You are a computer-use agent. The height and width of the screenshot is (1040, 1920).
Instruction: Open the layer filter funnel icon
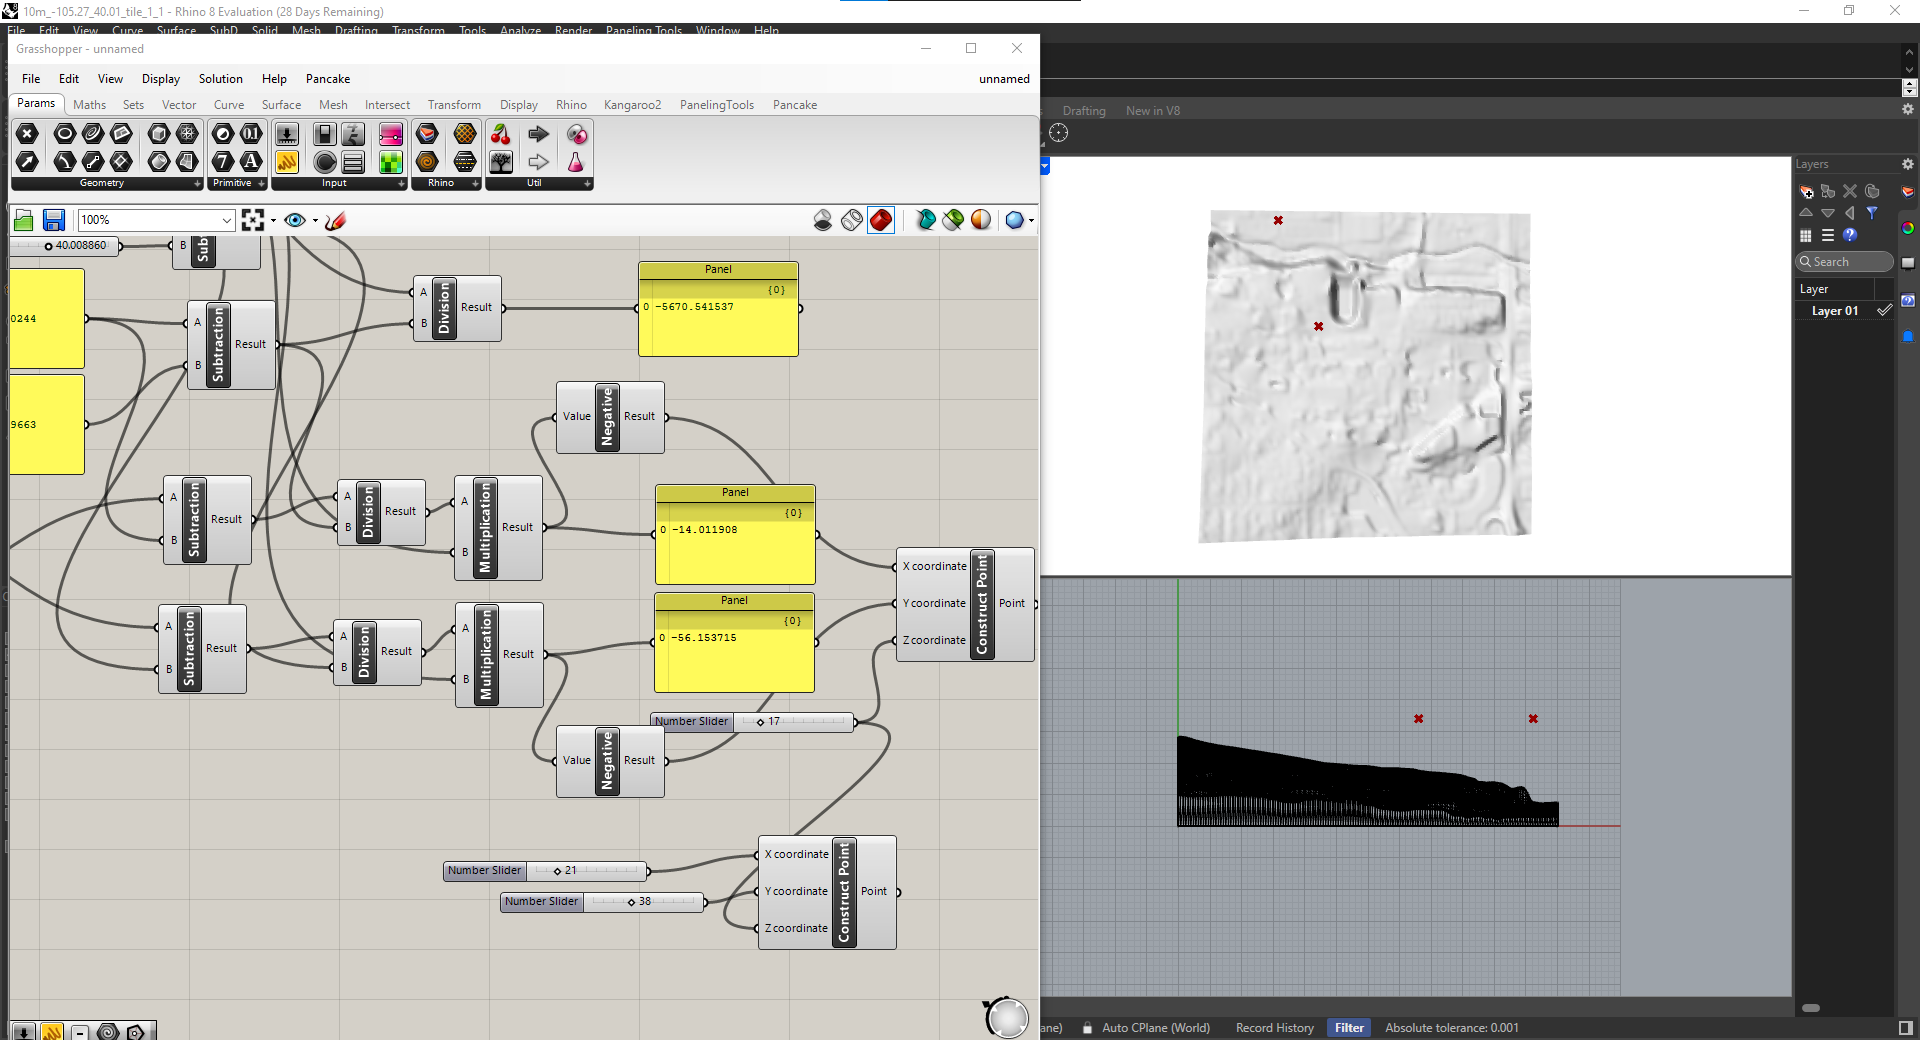(1872, 213)
